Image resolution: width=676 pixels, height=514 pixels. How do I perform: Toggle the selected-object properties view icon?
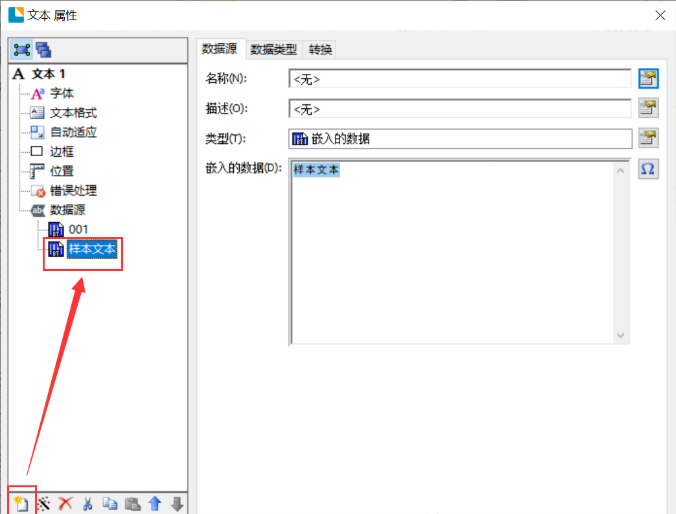coord(22,50)
